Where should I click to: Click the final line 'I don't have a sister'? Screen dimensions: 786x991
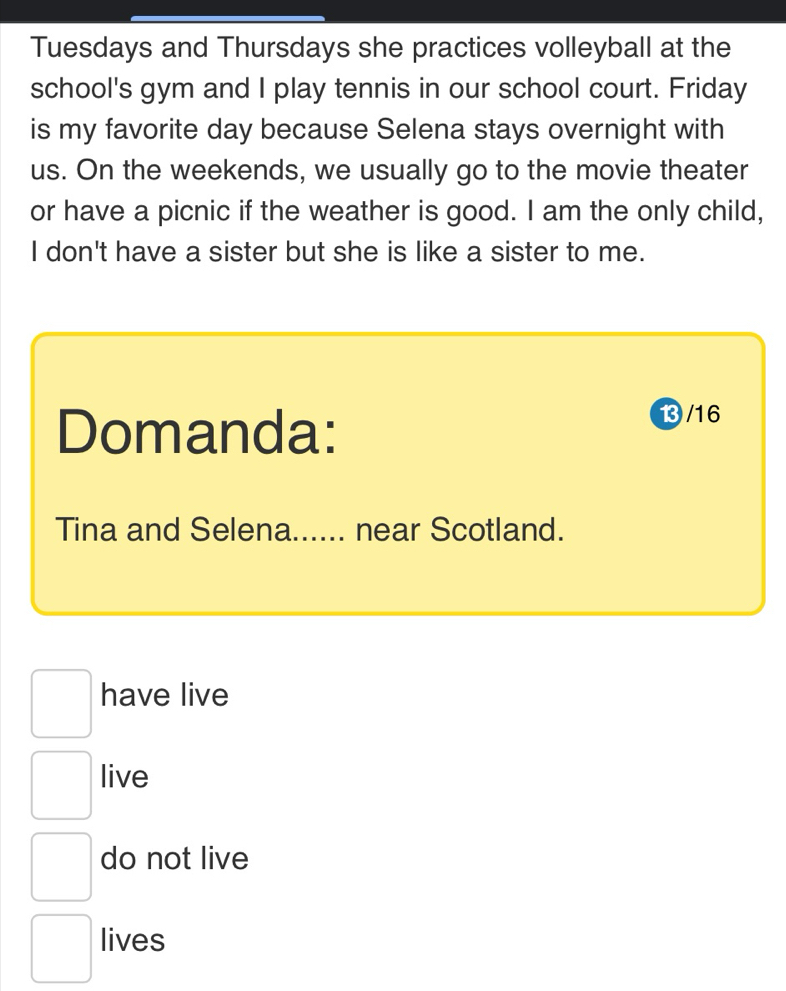(x=338, y=252)
